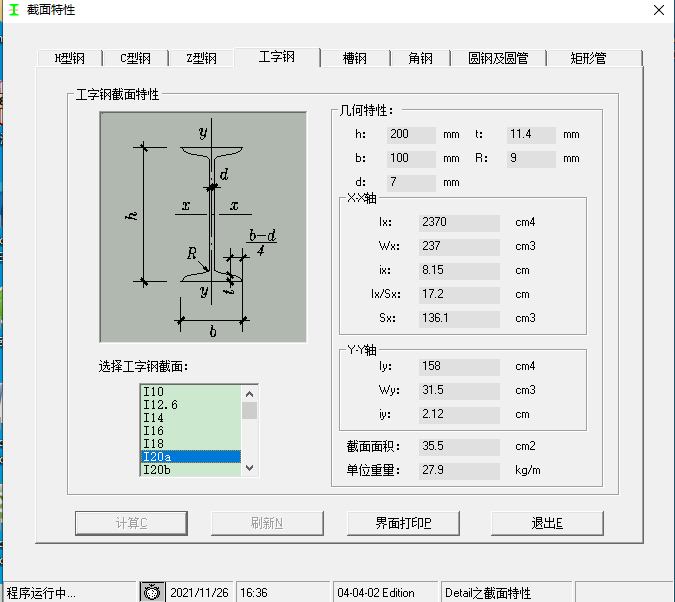
Task: Click the Y-Y轴 group label
Action: pos(362,350)
